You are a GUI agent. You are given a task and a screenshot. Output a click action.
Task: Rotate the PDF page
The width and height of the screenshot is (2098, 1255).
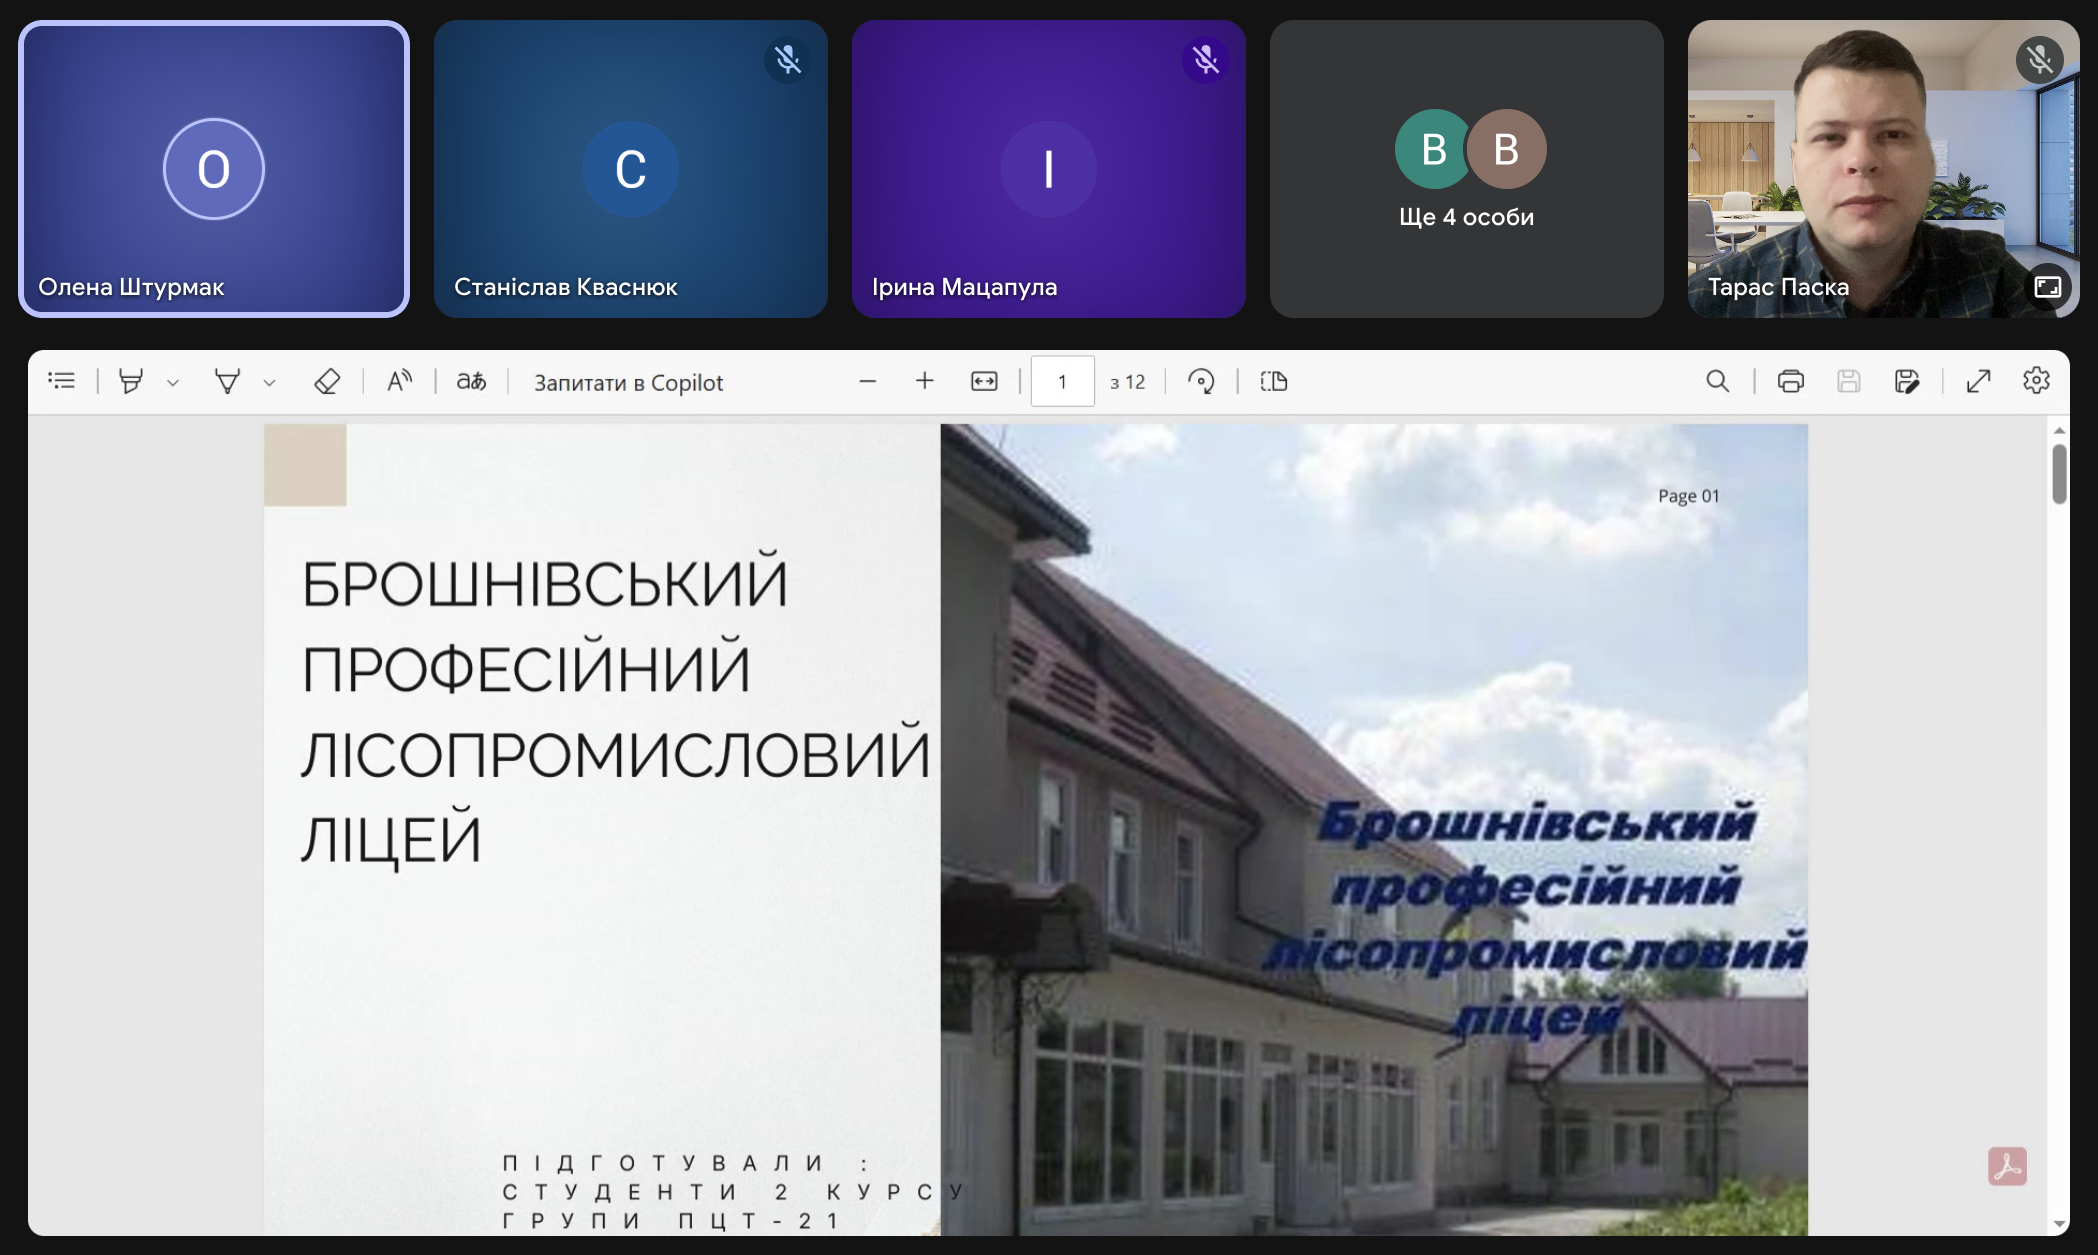click(1201, 381)
